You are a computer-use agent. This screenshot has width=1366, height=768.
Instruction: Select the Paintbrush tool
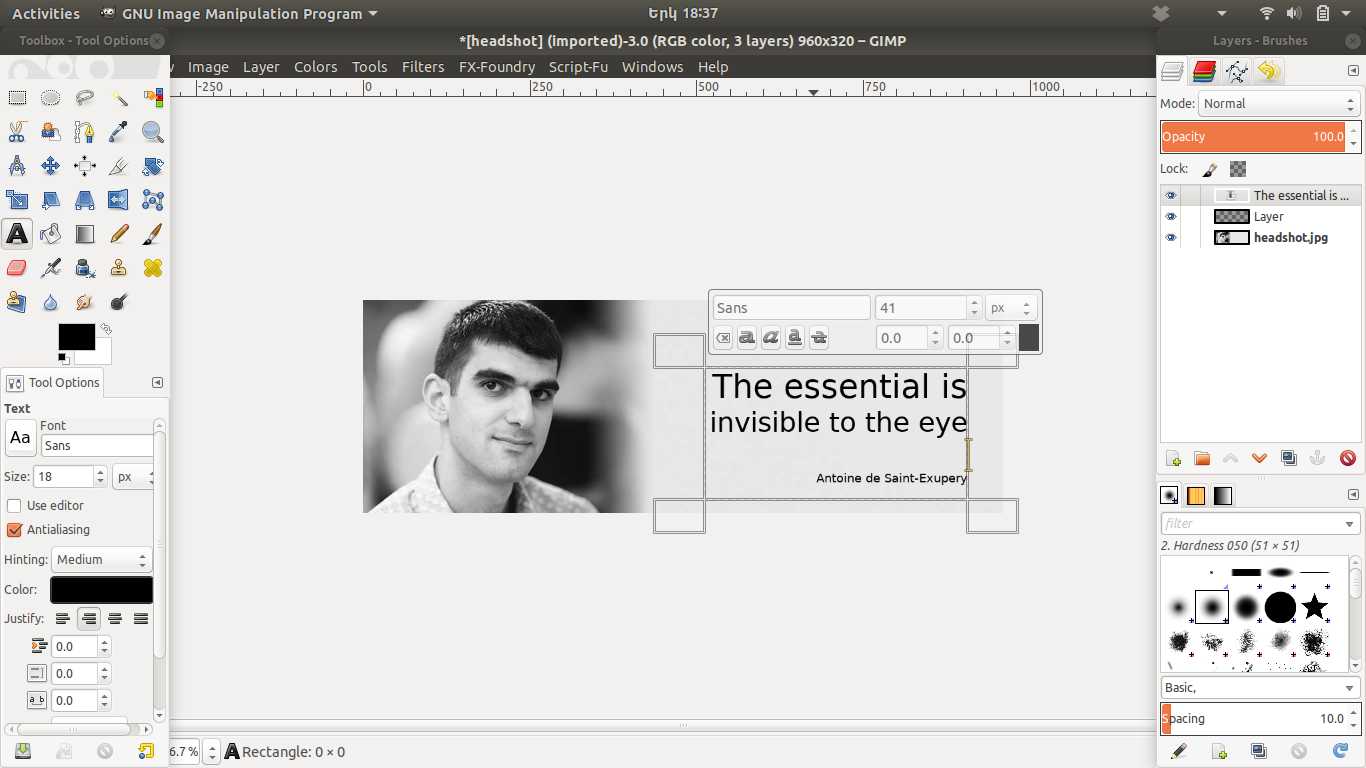(153, 234)
